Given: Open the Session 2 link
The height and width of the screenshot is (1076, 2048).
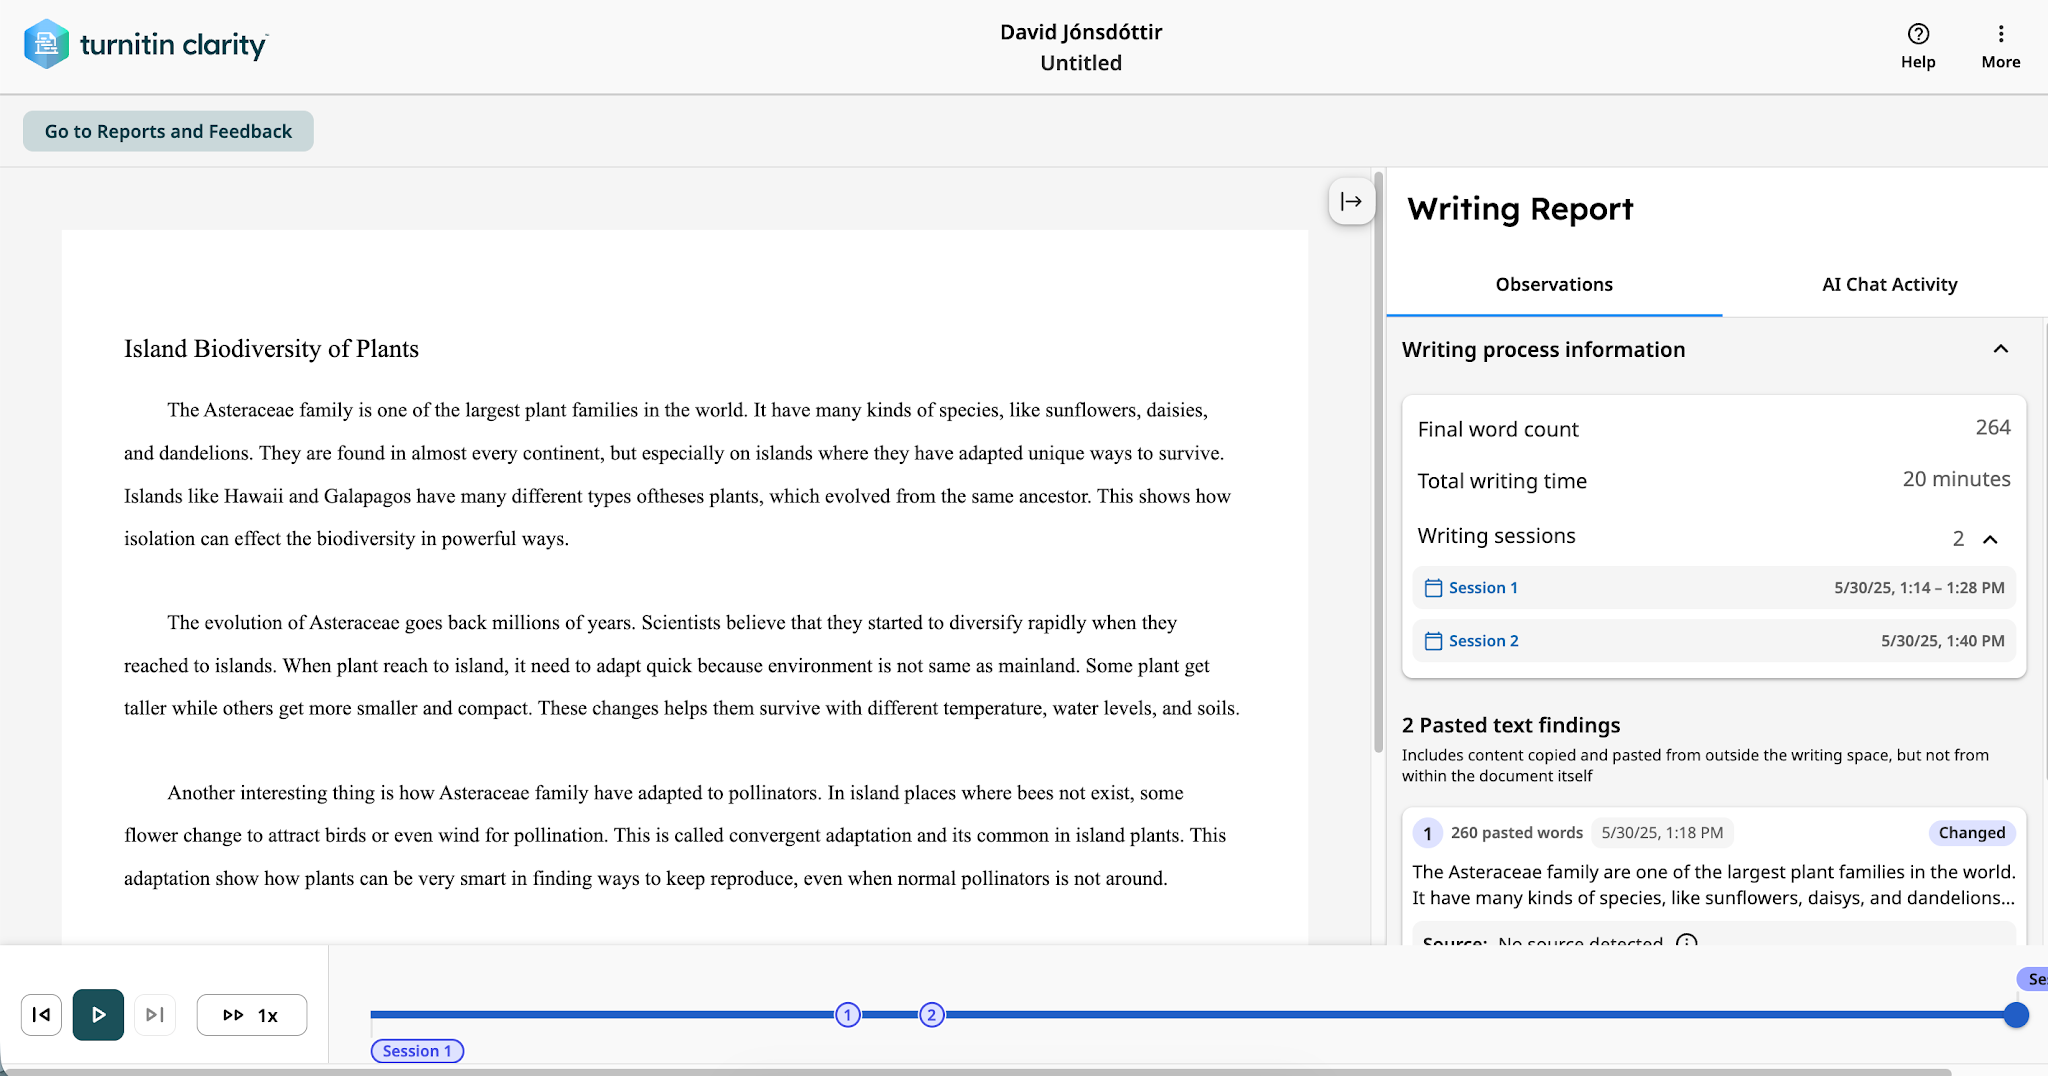Looking at the screenshot, I should (x=1483, y=641).
